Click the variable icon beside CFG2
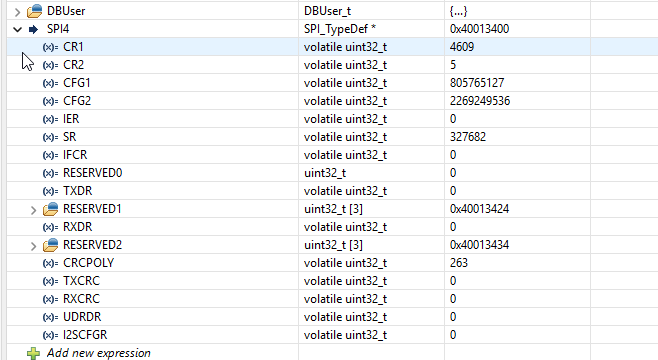The height and width of the screenshot is (360, 658). (x=50, y=102)
